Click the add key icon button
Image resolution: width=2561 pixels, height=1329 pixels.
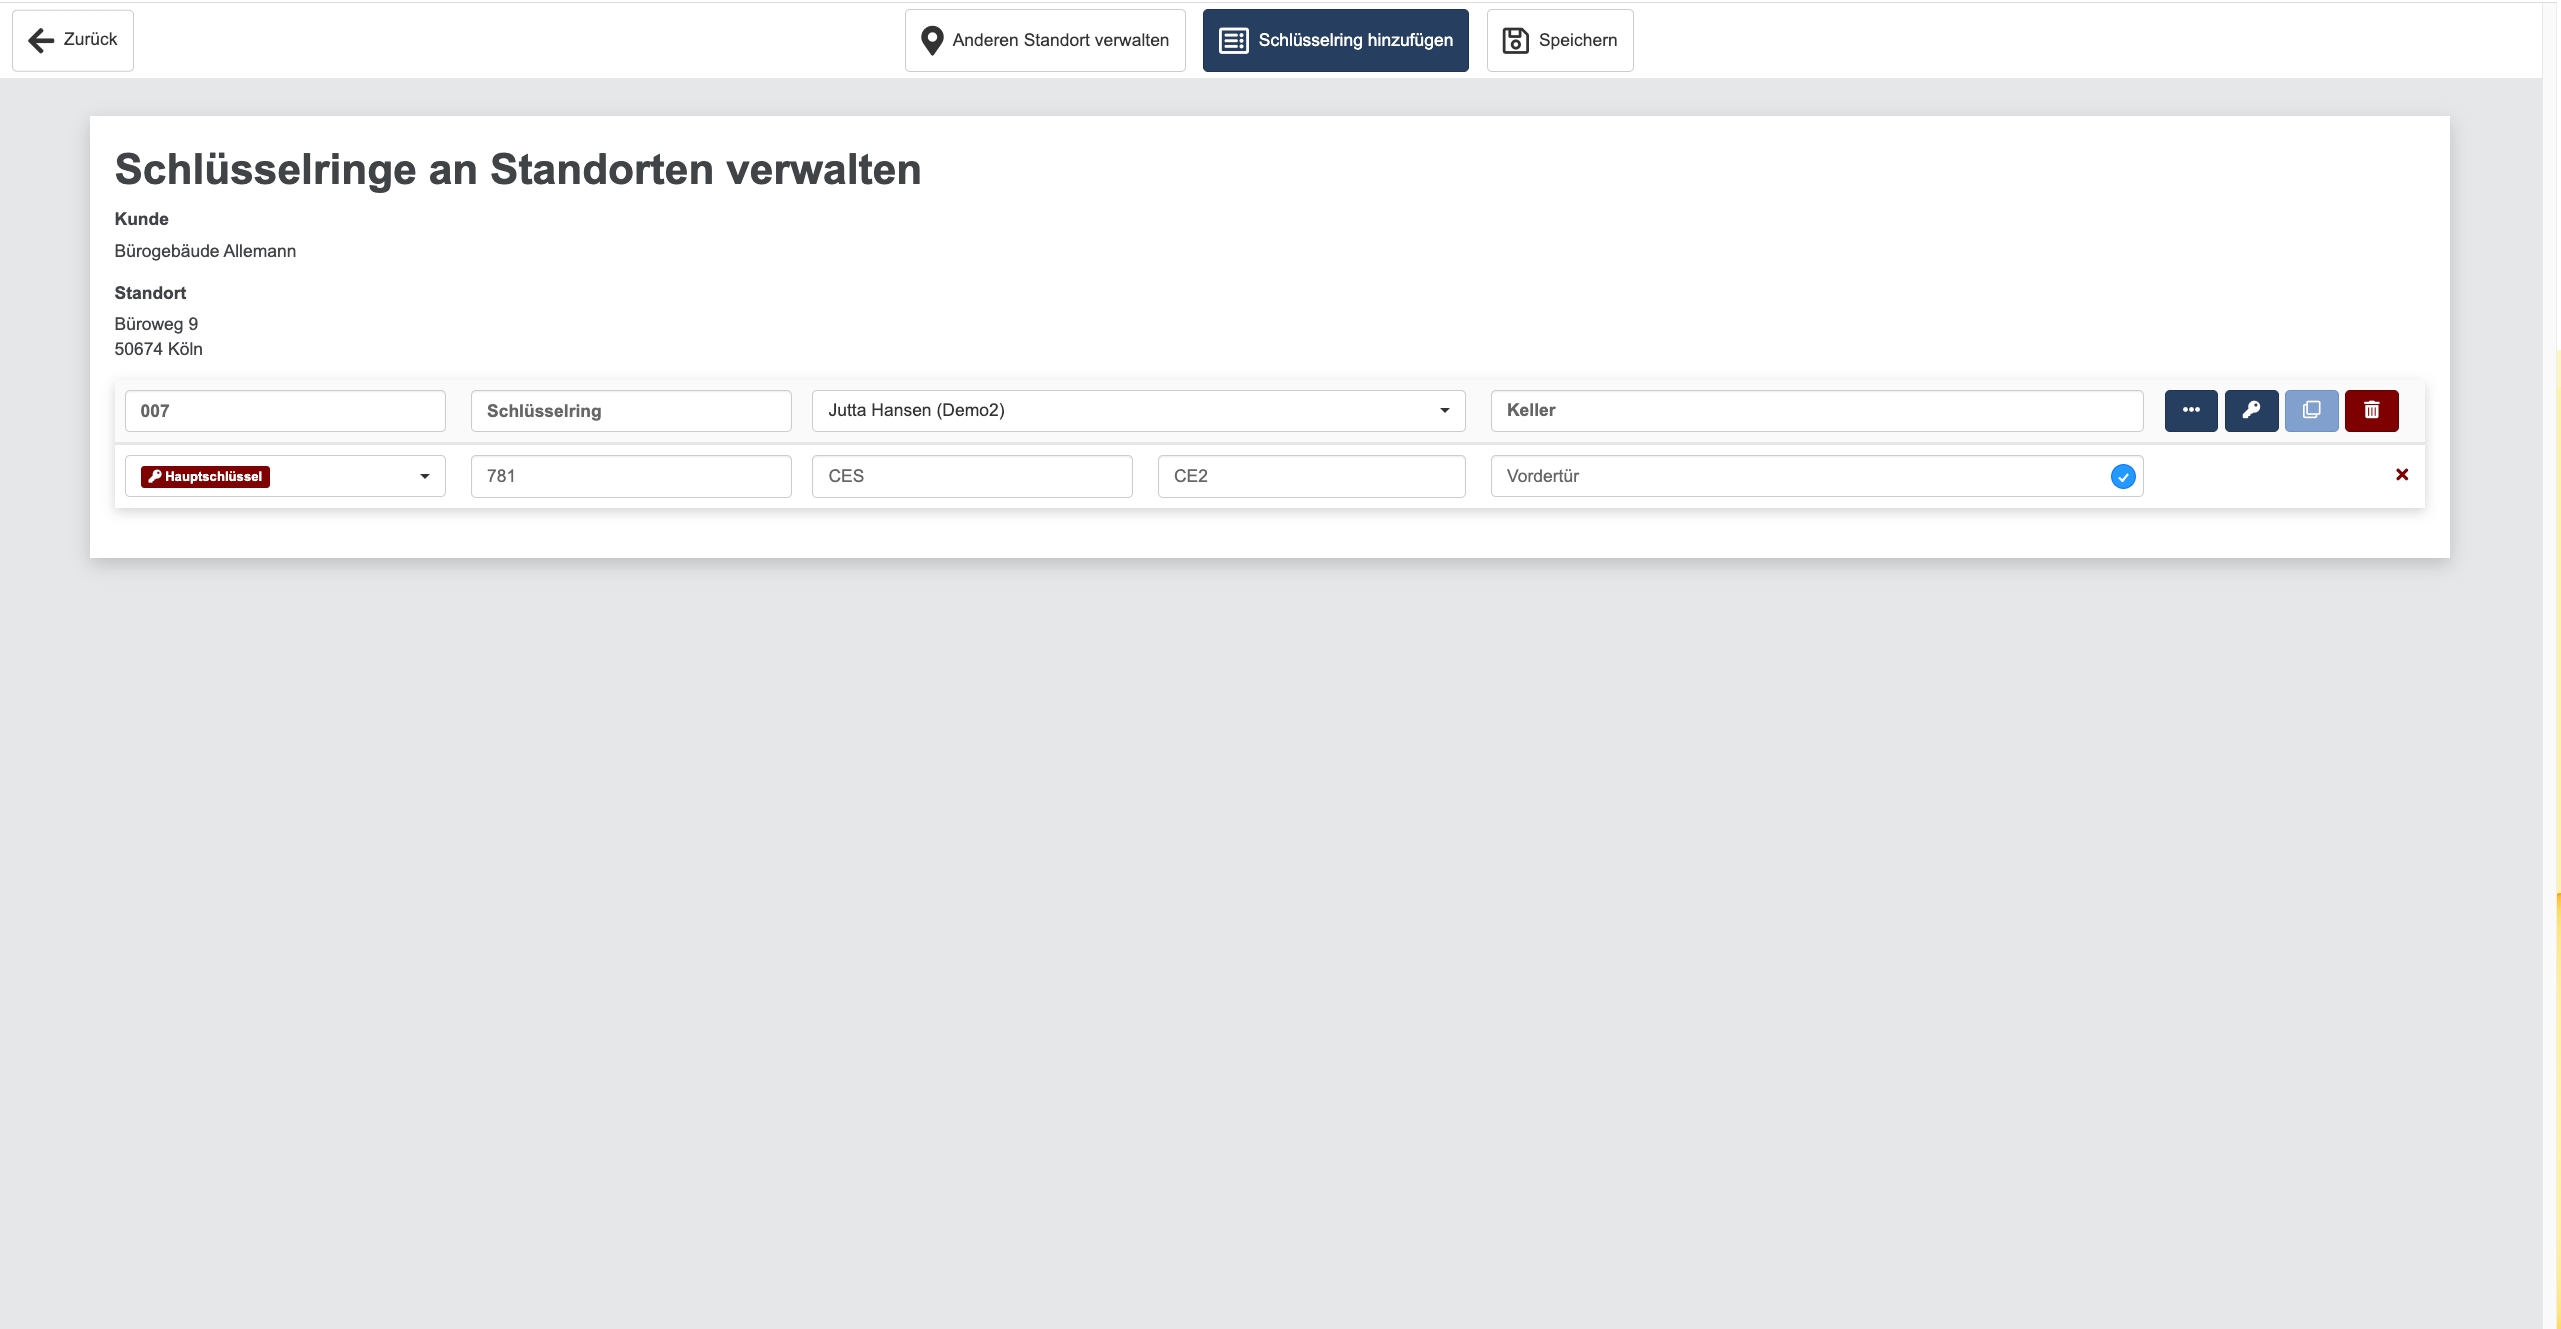point(2251,410)
